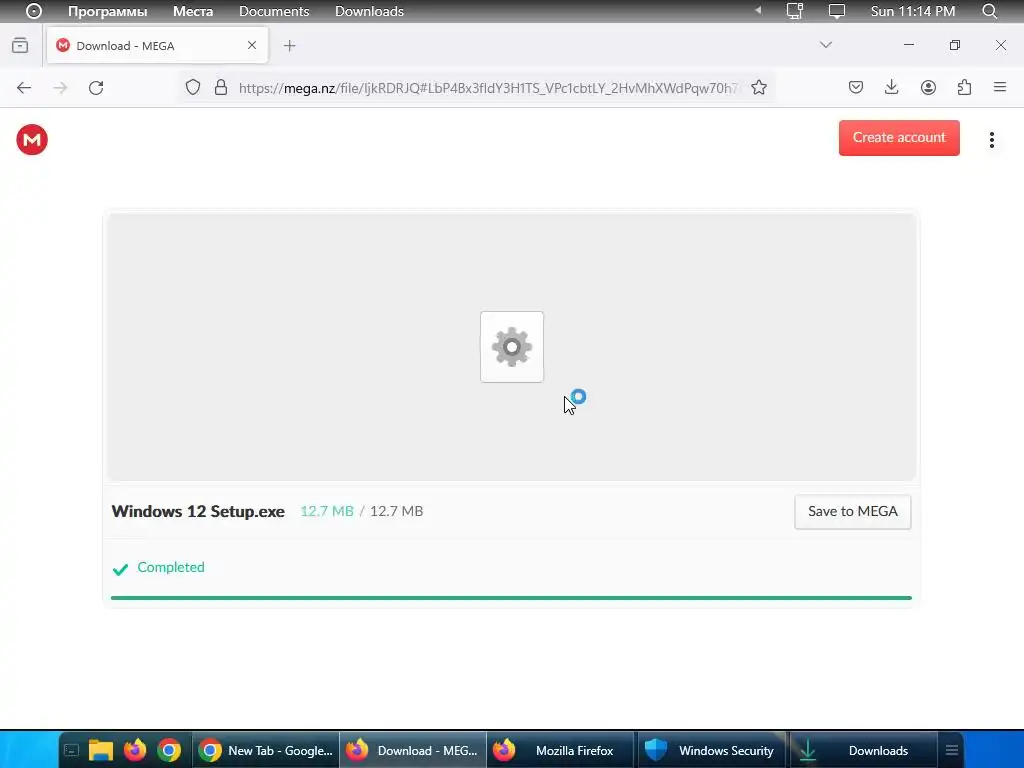Open the Места menu
This screenshot has height=768, width=1024.
point(193,11)
